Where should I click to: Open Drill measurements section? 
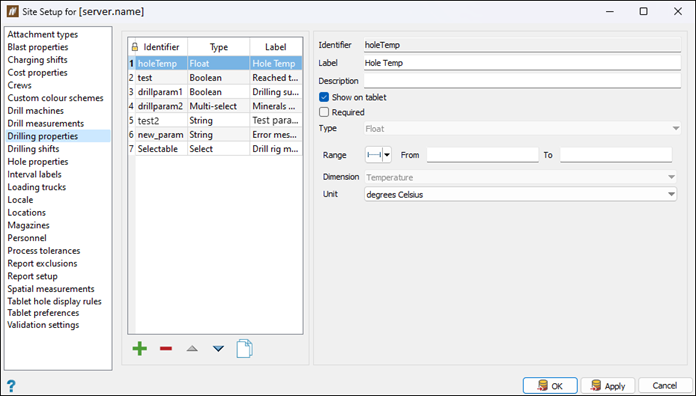tap(46, 123)
